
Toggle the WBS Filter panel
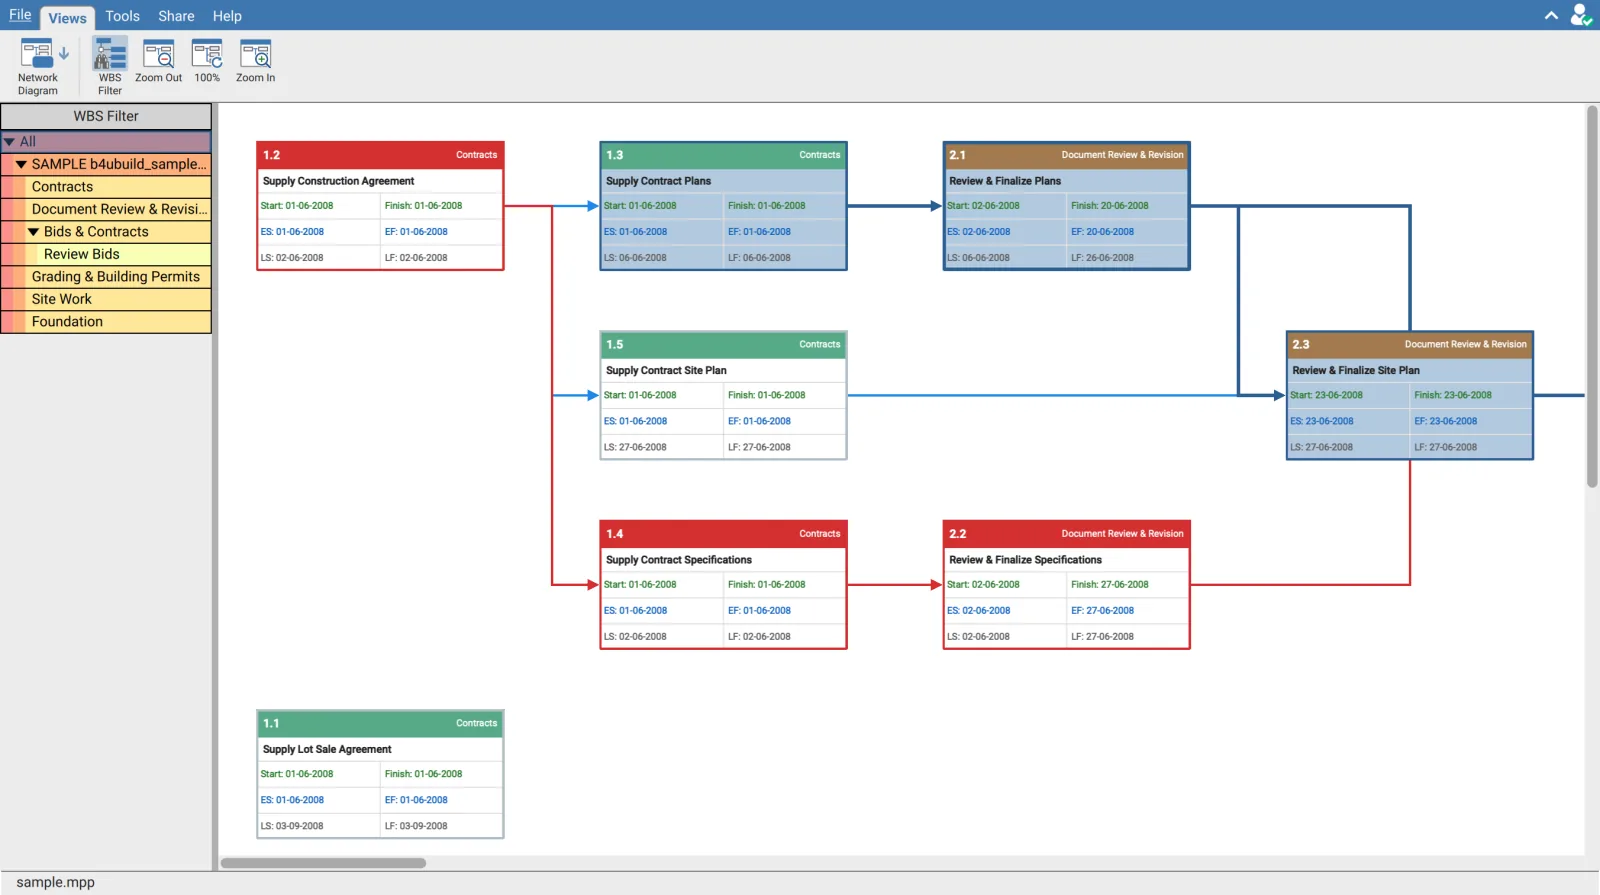110,66
